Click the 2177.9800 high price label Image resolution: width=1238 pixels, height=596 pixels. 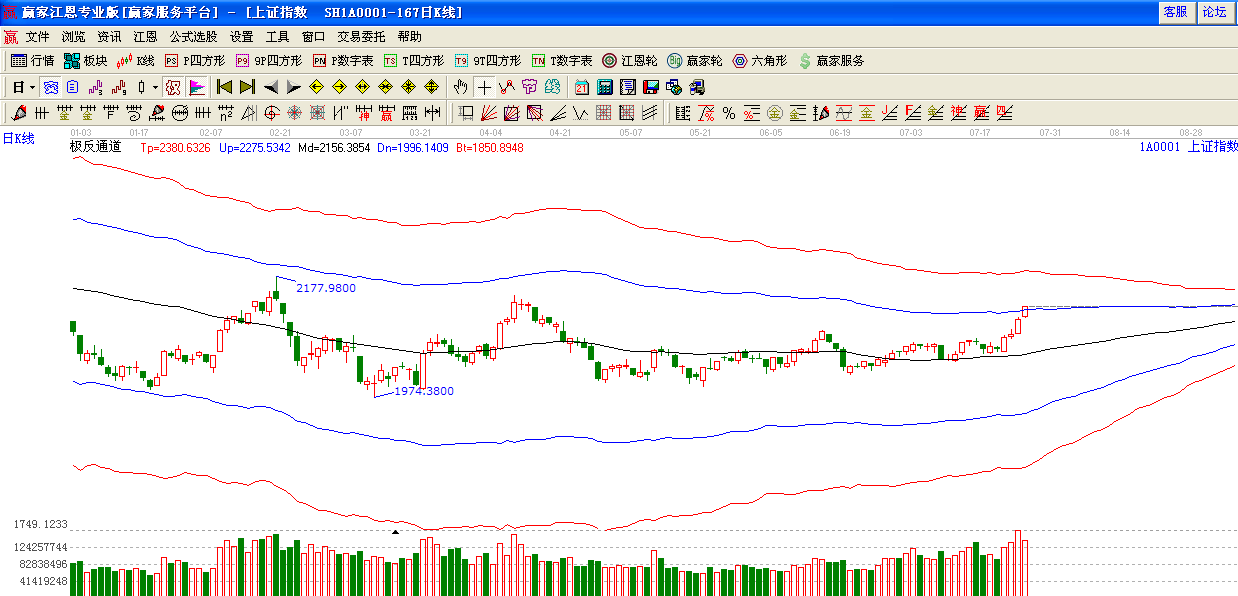point(326,288)
